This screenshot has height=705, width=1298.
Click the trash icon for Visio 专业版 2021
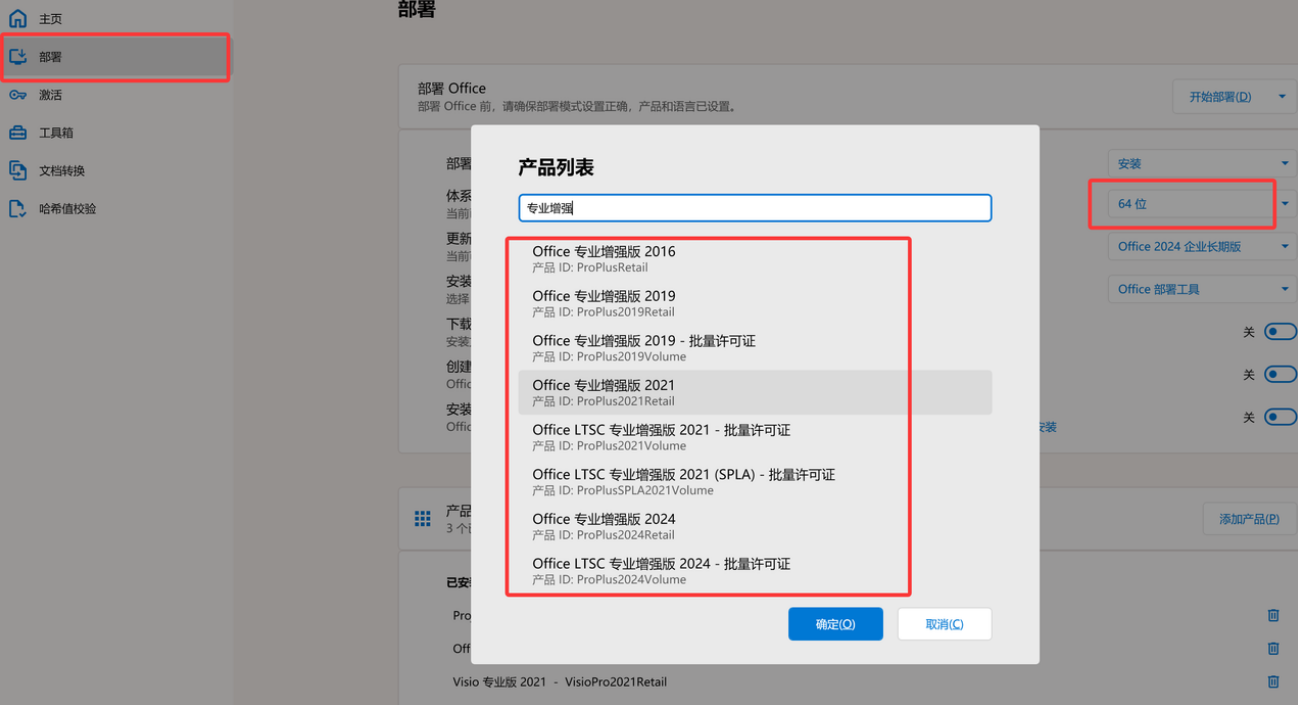pos(1273,682)
